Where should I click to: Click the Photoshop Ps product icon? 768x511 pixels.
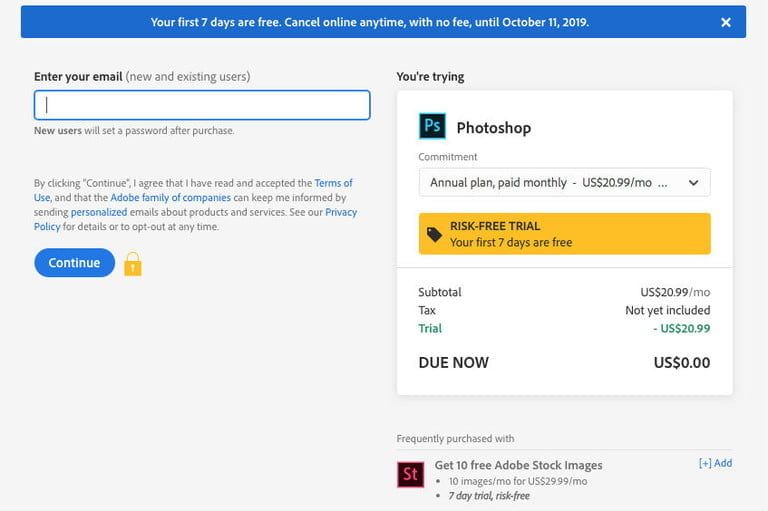(x=432, y=126)
